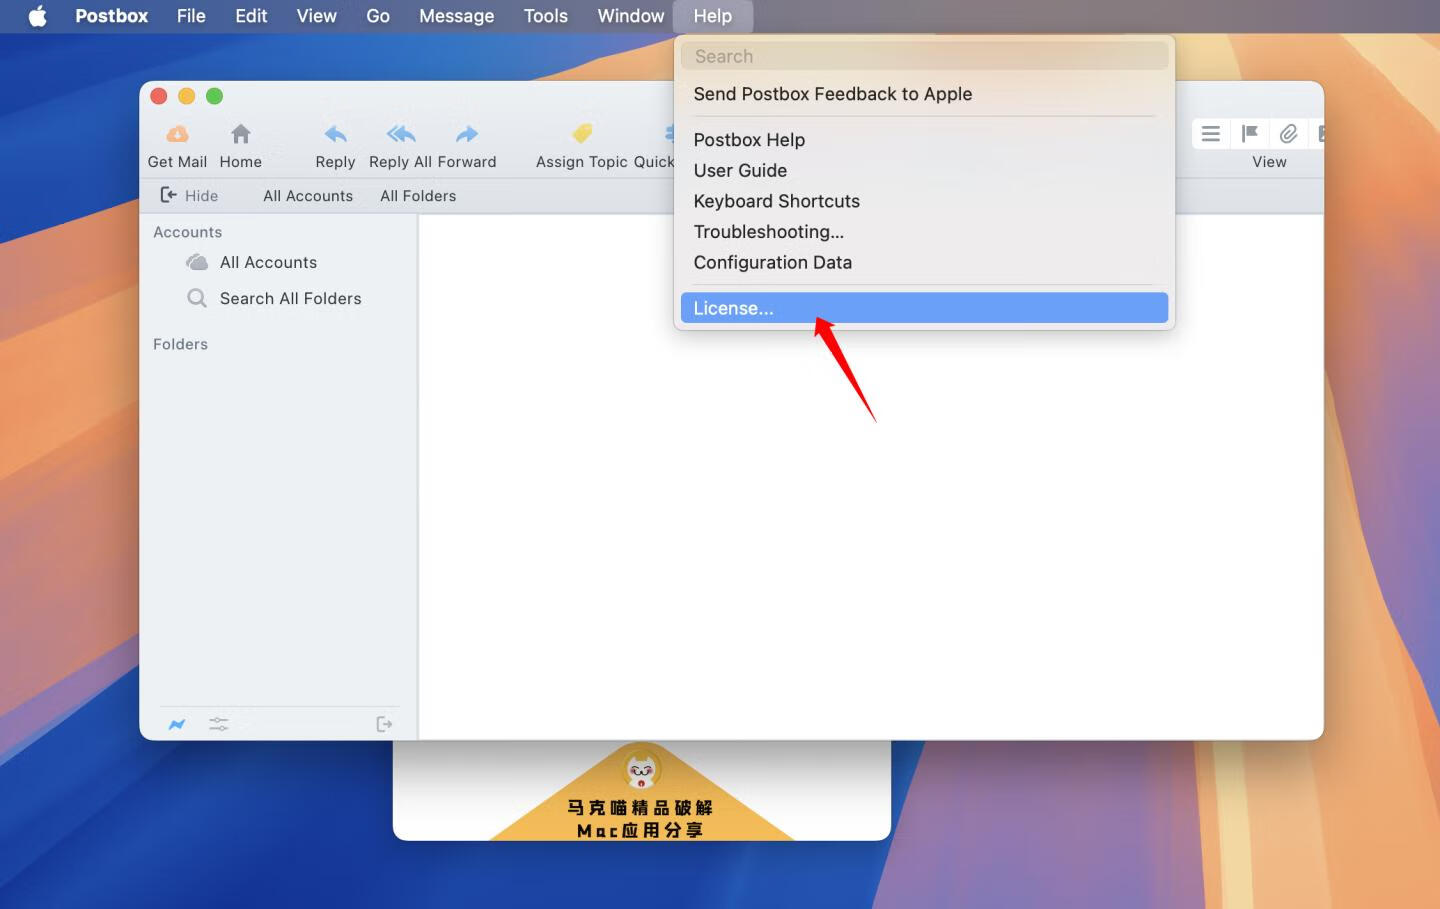
Task: Open sidebar settings sliders icon
Action: (219, 724)
